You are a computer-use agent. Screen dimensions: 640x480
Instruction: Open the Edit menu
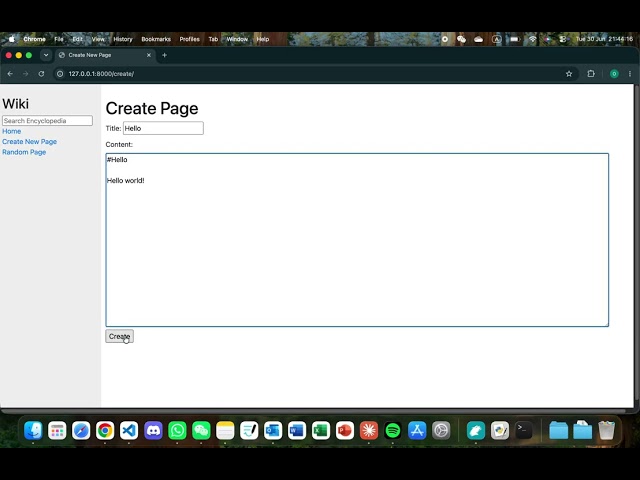point(78,39)
